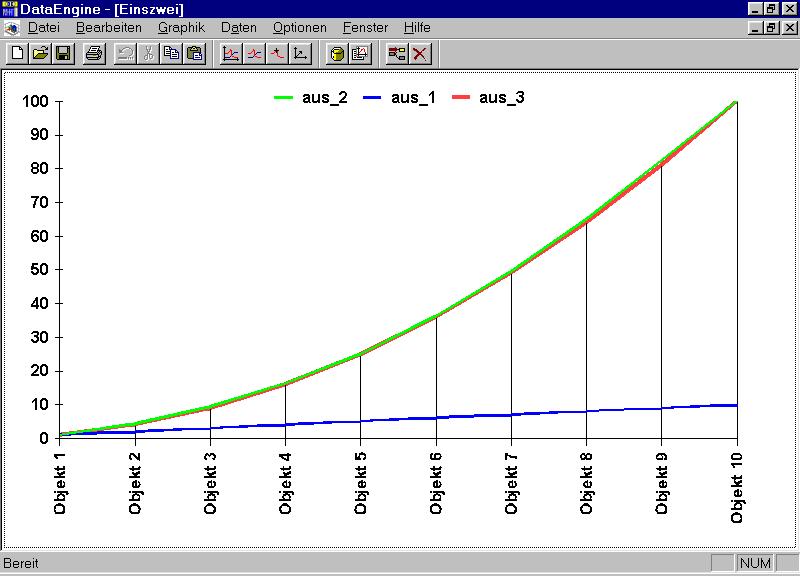Screen dimensions: 800x576
Task: Click the New file toolbar icon
Action: [x=18, y=53]
